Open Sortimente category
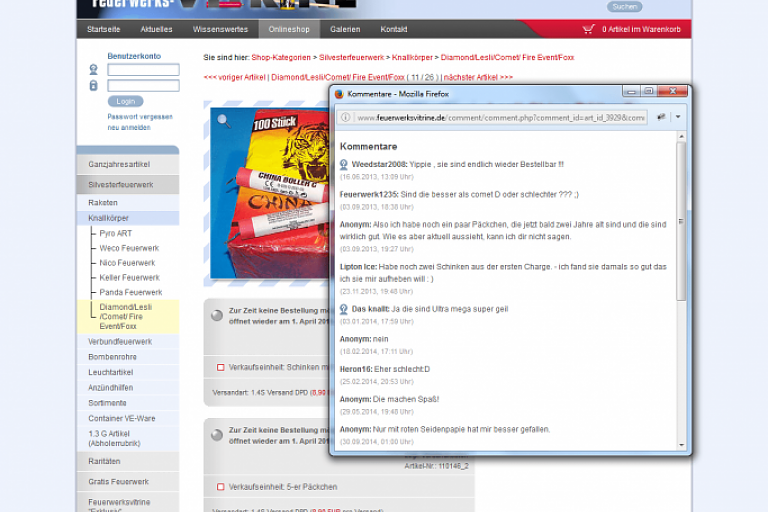768x512 pixels. [x=128, y=403]
